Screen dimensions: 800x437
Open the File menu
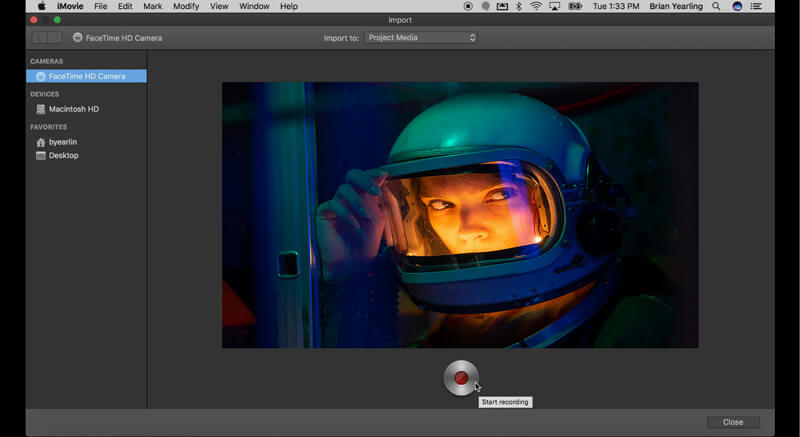point(101,6)
